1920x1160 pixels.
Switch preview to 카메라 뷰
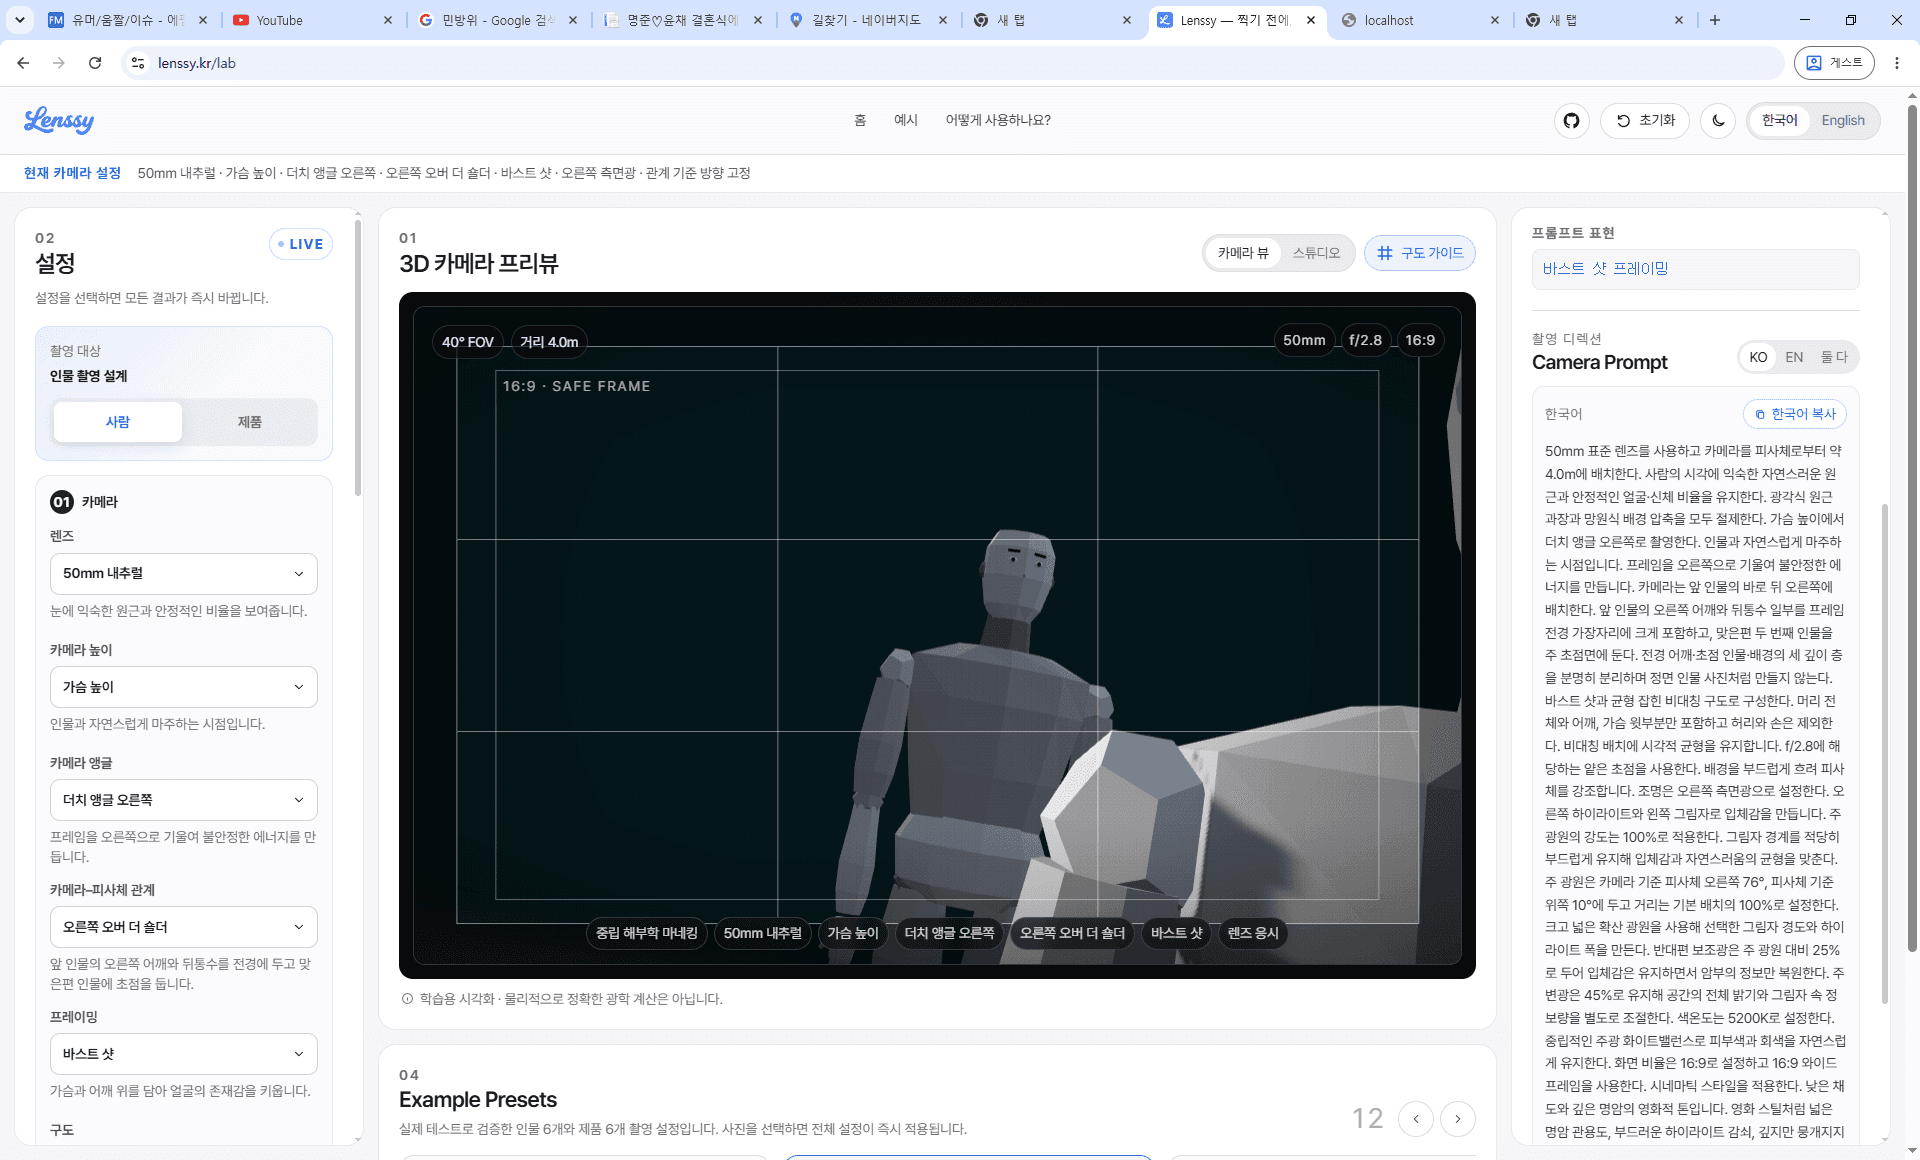(1243, 253)
